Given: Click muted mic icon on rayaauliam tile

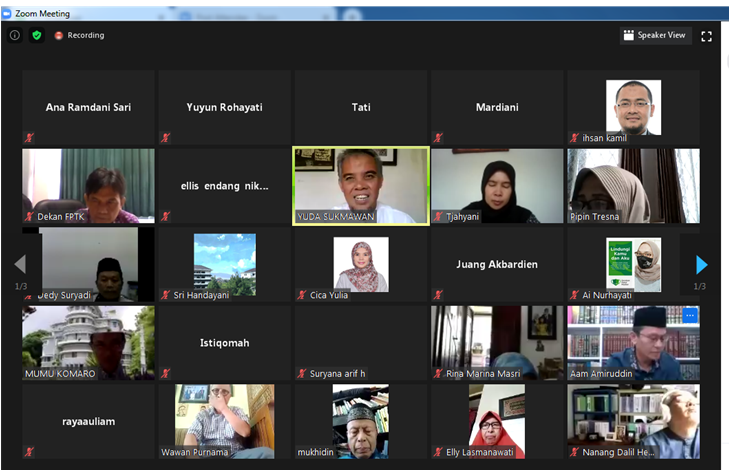Looking at the screenshot, I should click(29, 451).
